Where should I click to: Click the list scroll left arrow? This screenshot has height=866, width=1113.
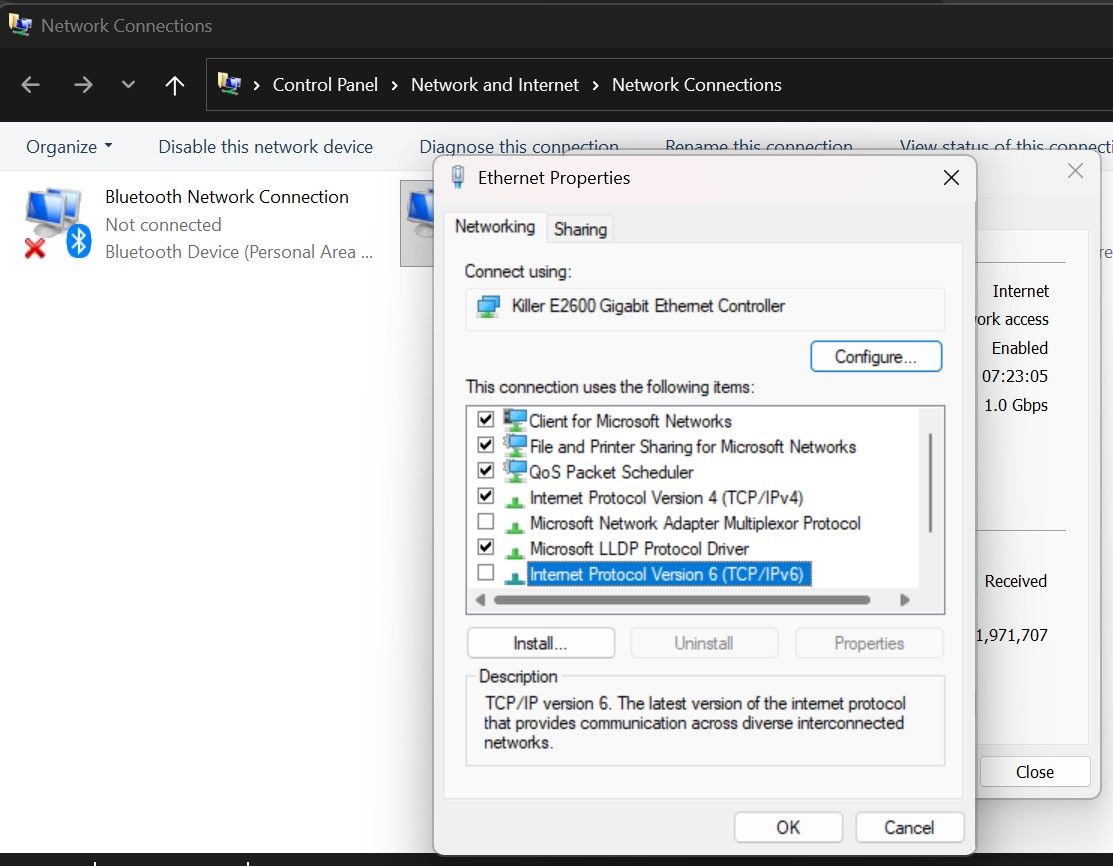click(481, 601)
